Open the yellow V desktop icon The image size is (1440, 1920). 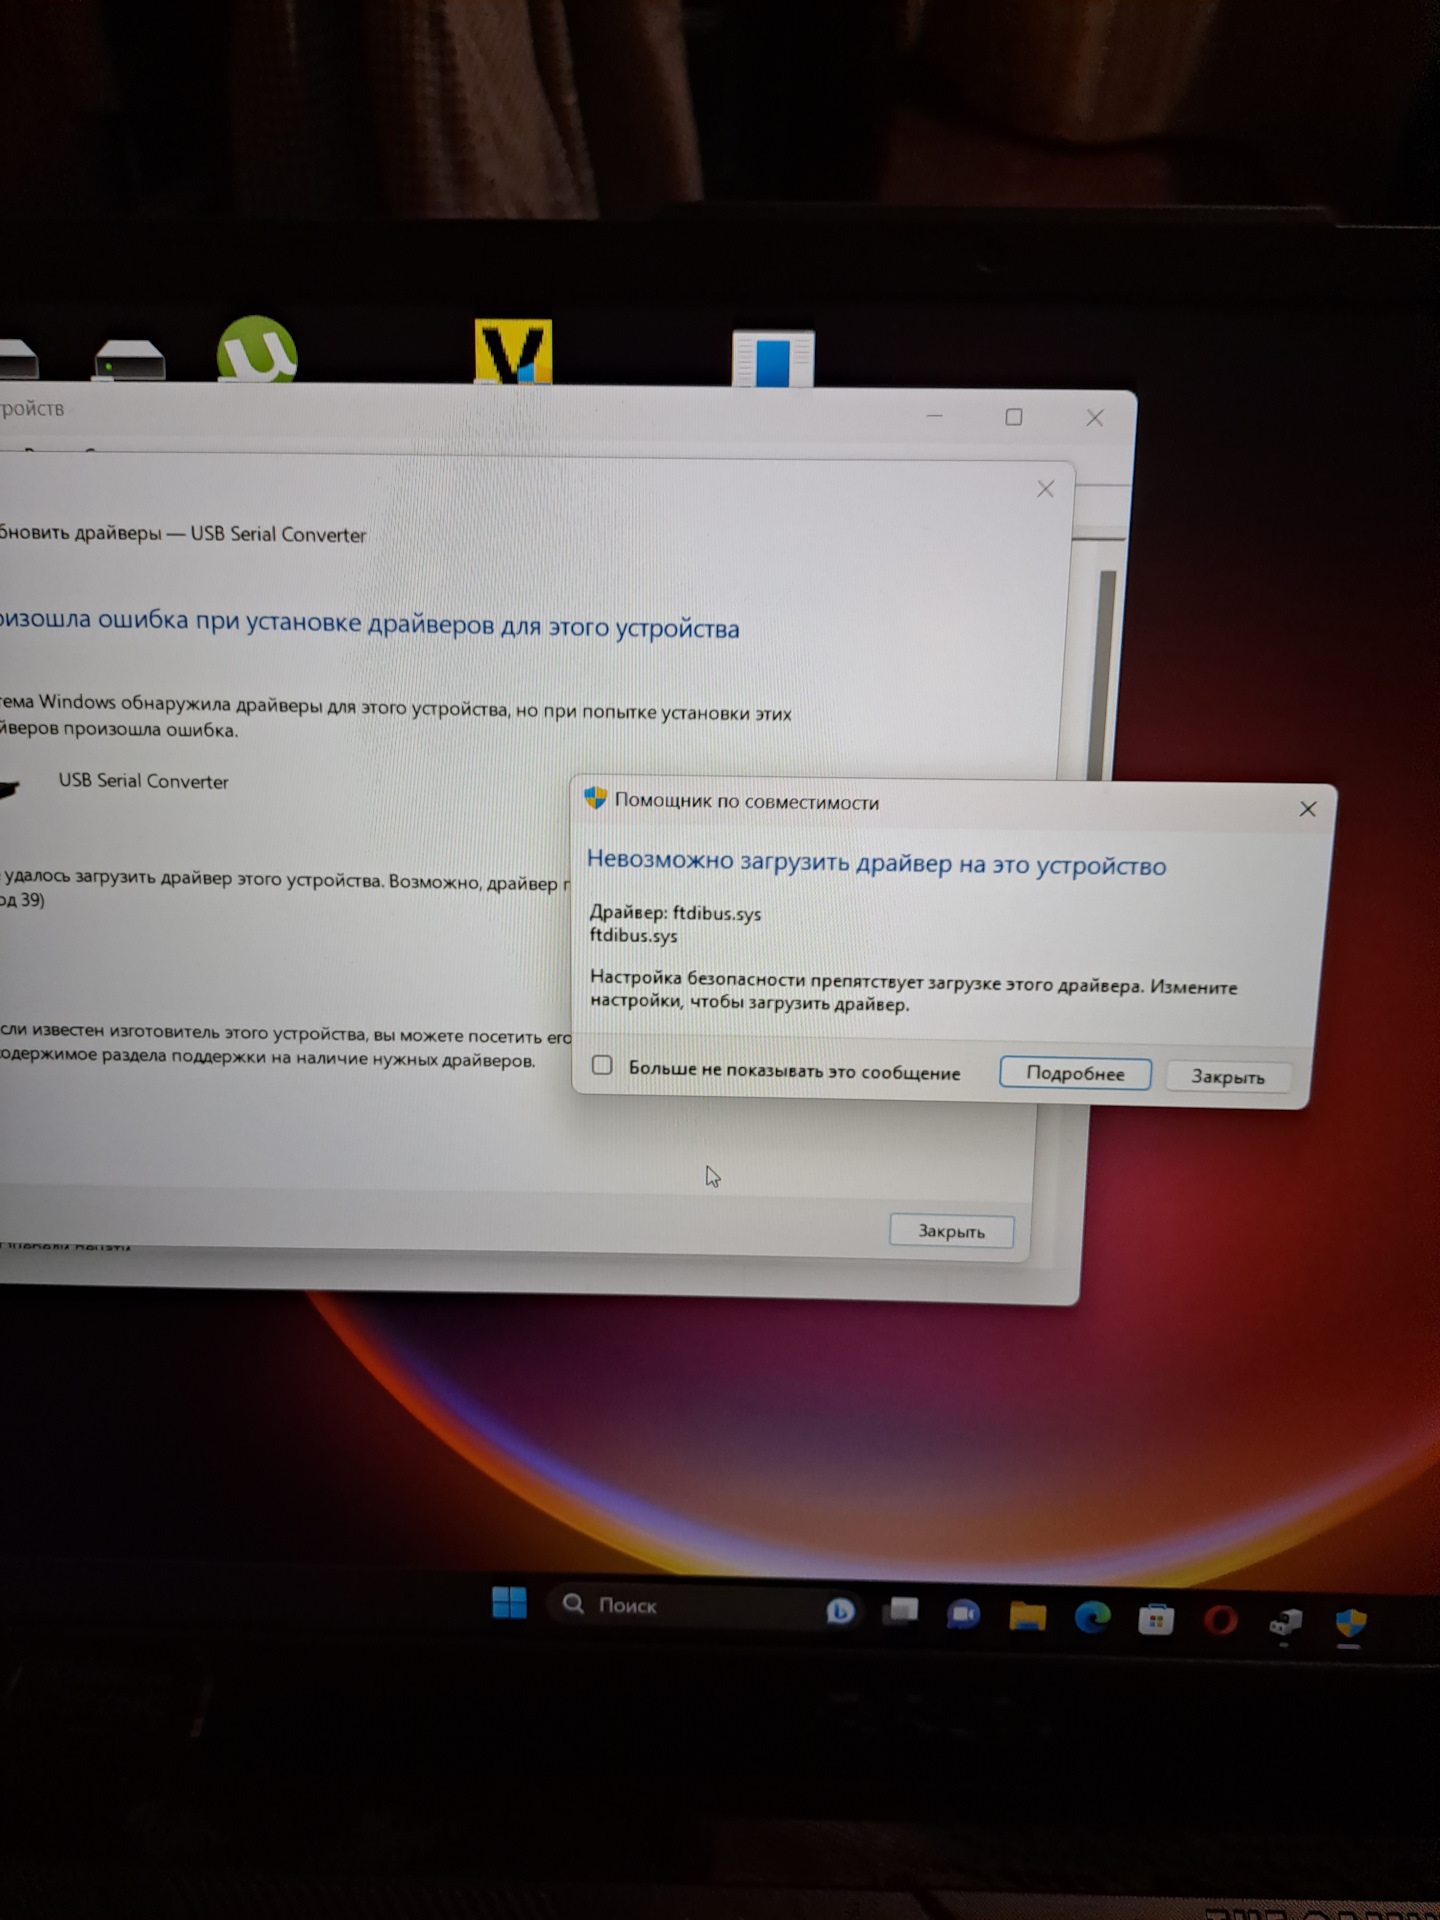pos(513,351)
